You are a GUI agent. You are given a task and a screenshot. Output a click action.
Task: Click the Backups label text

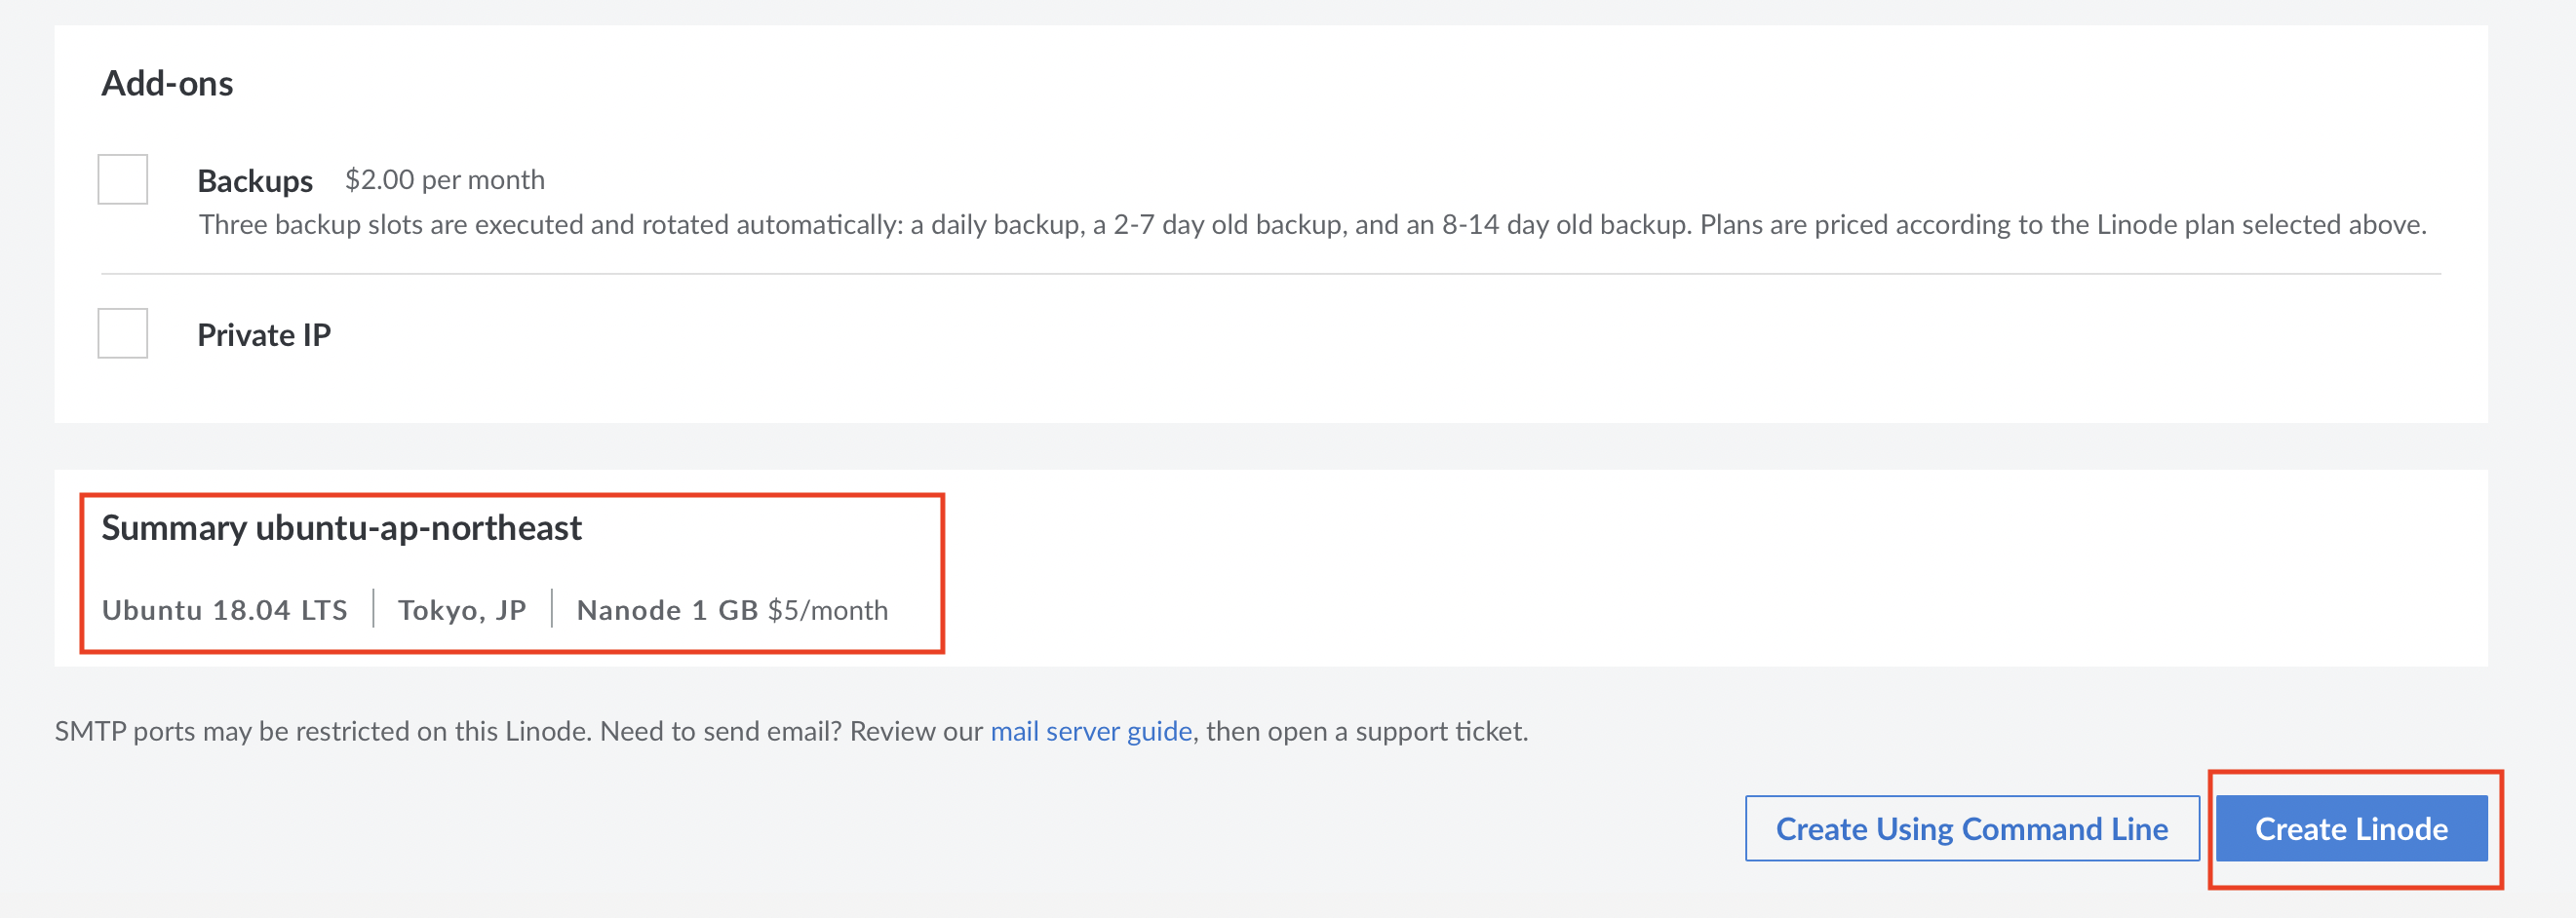[x=255, y=181]
